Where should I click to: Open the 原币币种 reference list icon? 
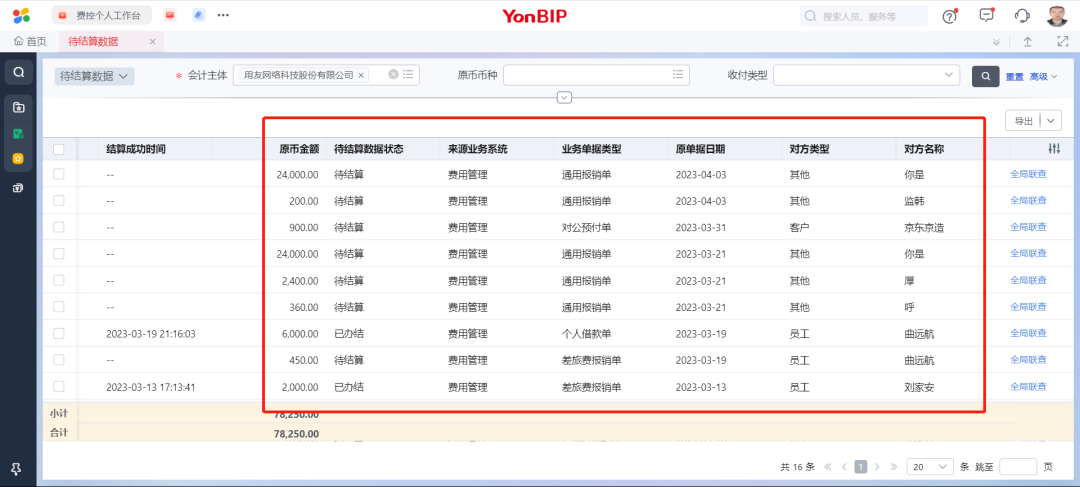pos(678,74)
